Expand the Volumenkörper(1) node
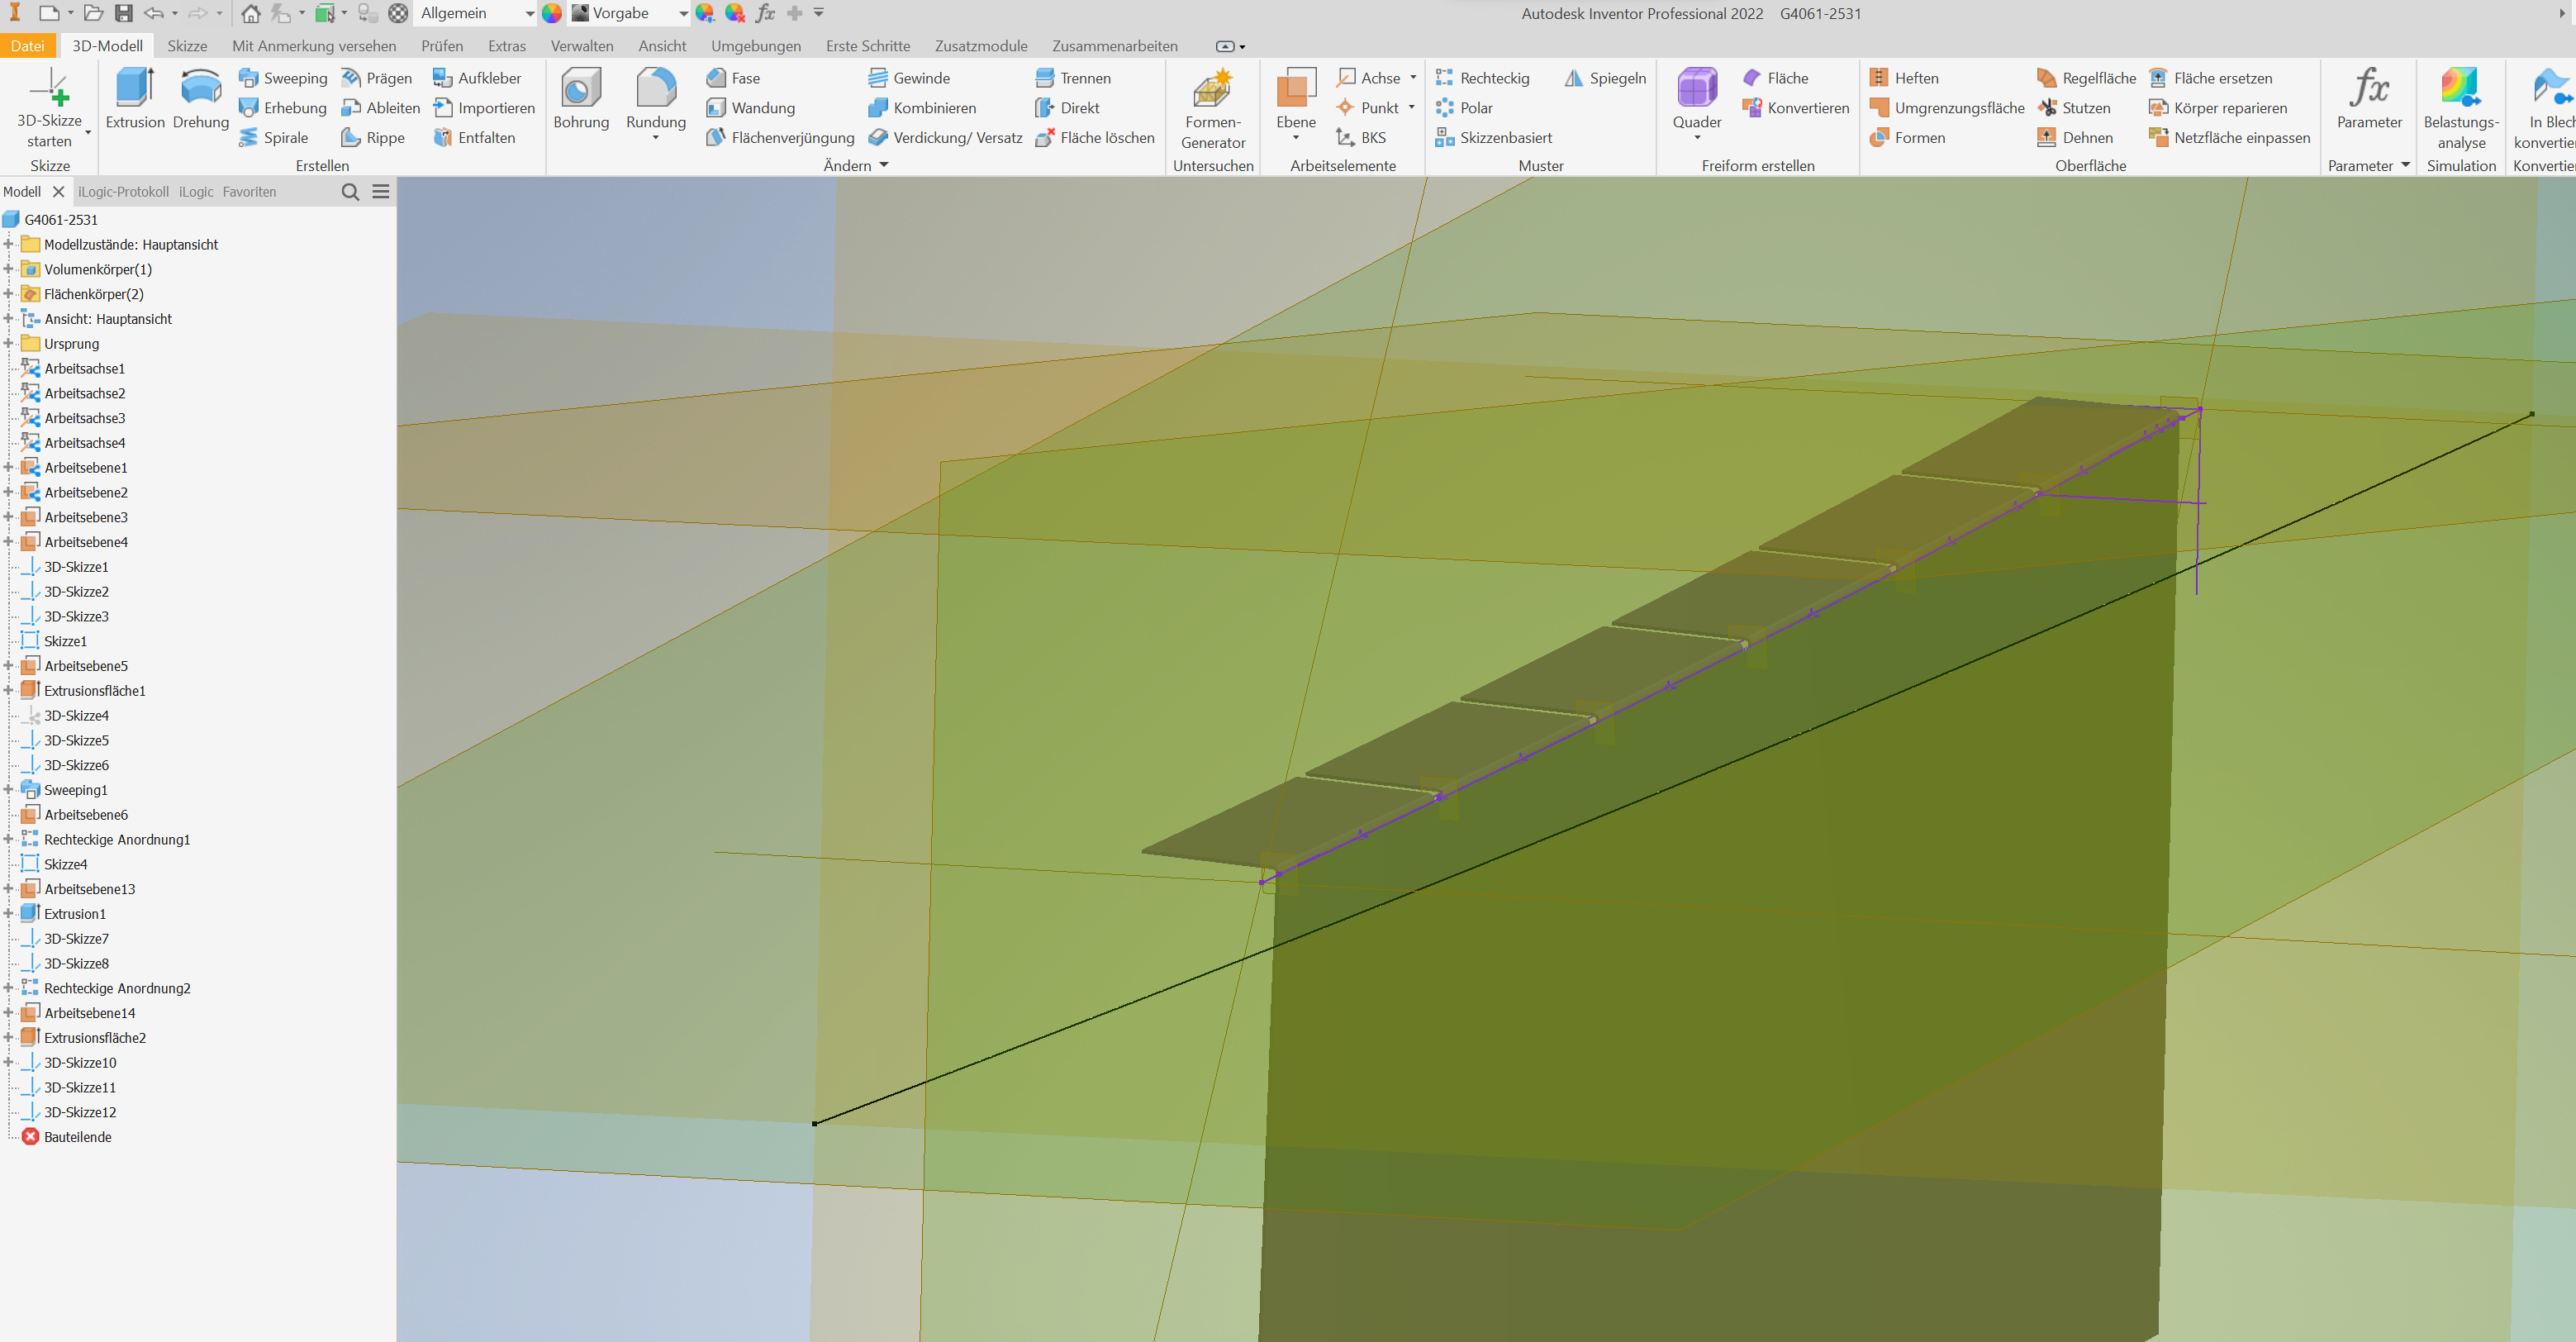 click(9, 268)
